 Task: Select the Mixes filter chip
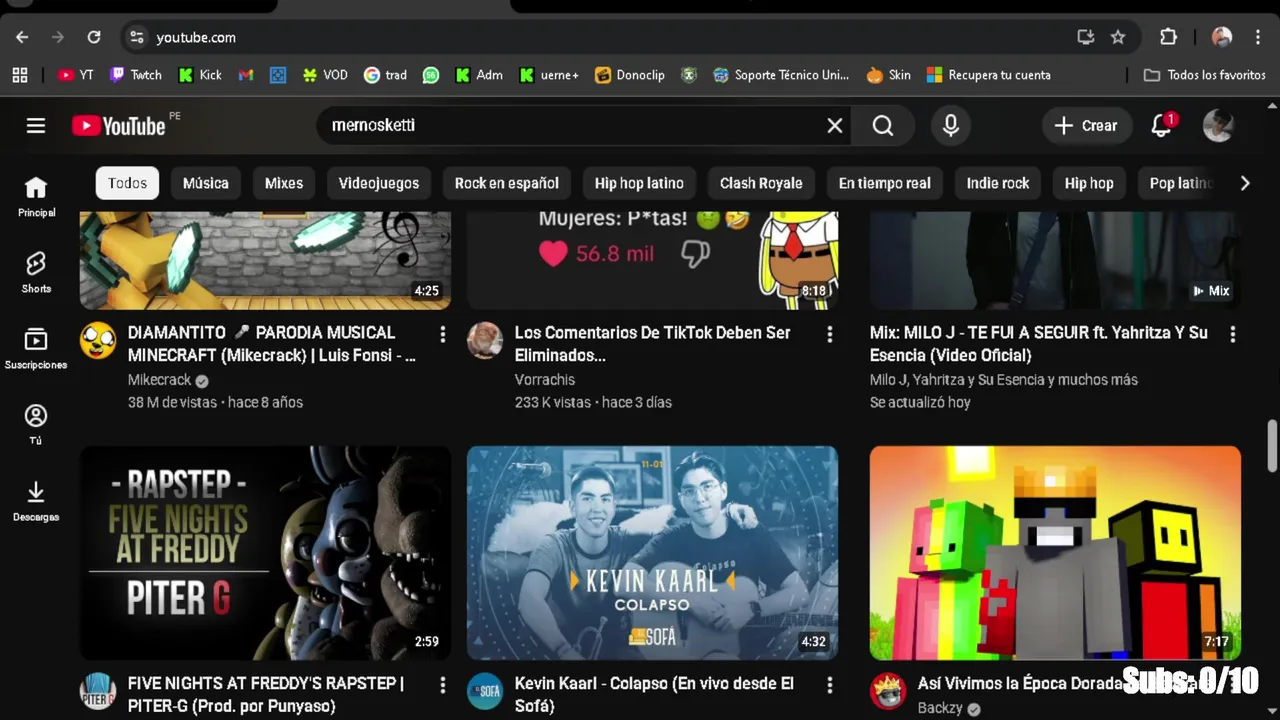click(x=284, y=183)
